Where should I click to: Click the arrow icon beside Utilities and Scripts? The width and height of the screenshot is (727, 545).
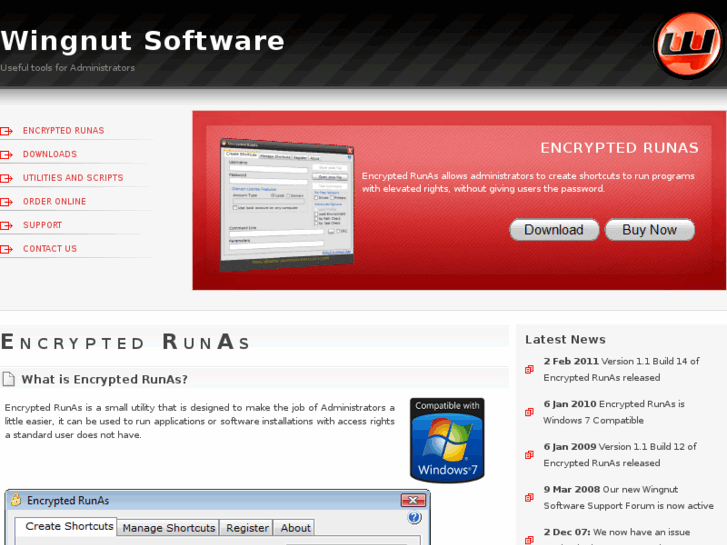click(6, 178)
